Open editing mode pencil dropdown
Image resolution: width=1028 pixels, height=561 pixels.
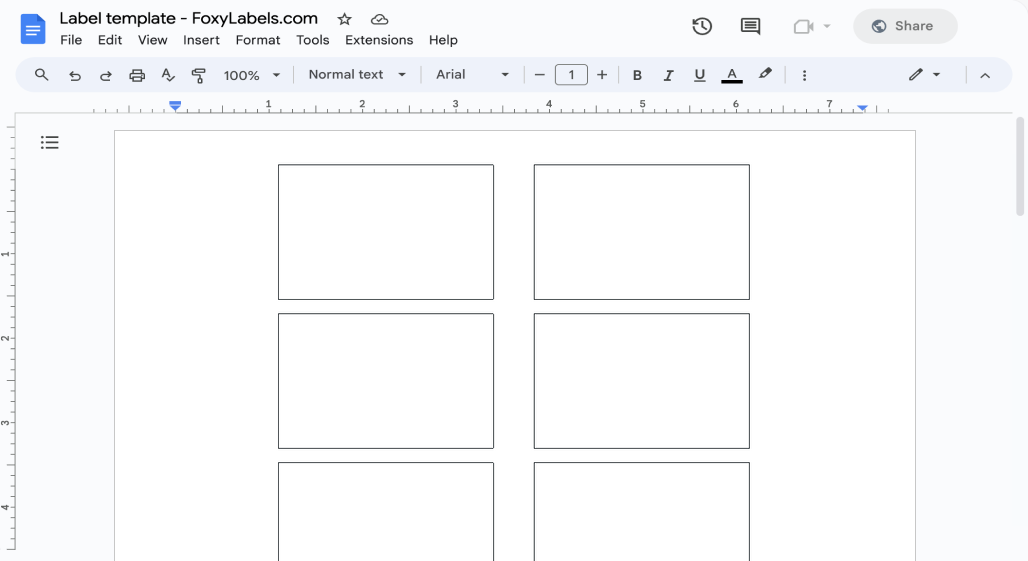(924, 75)
